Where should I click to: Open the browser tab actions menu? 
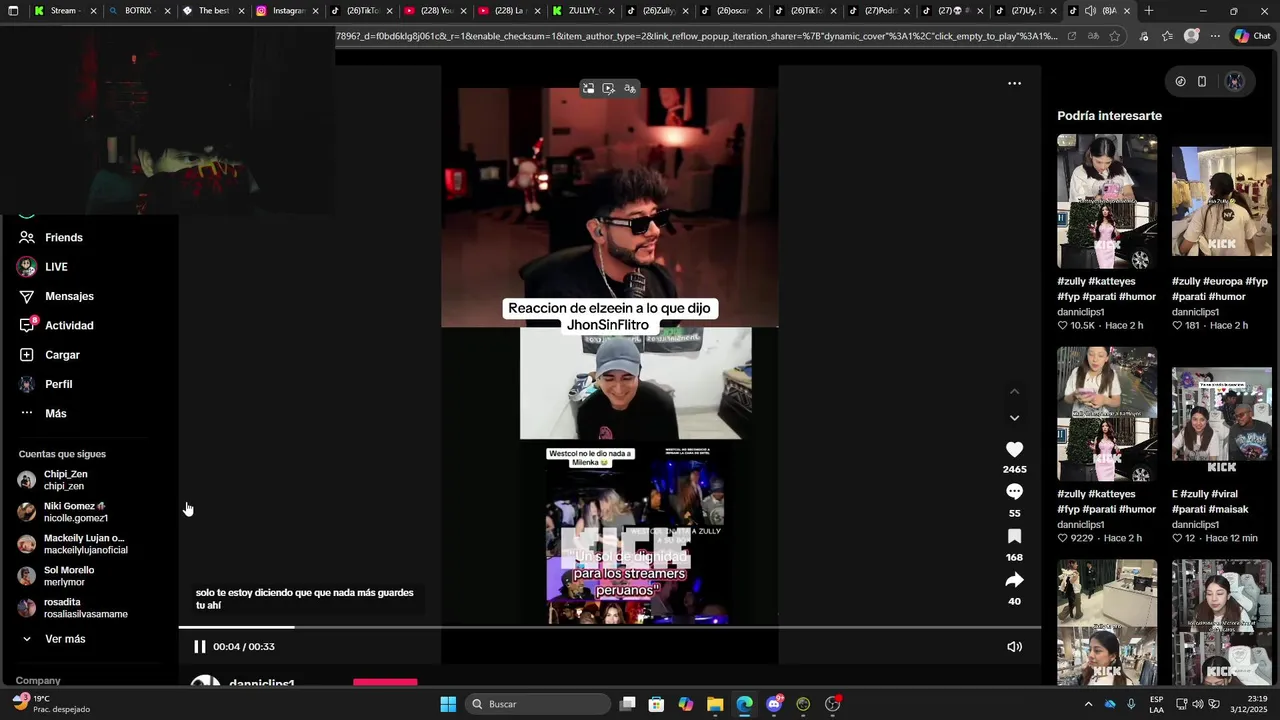(x=13, y=11)
